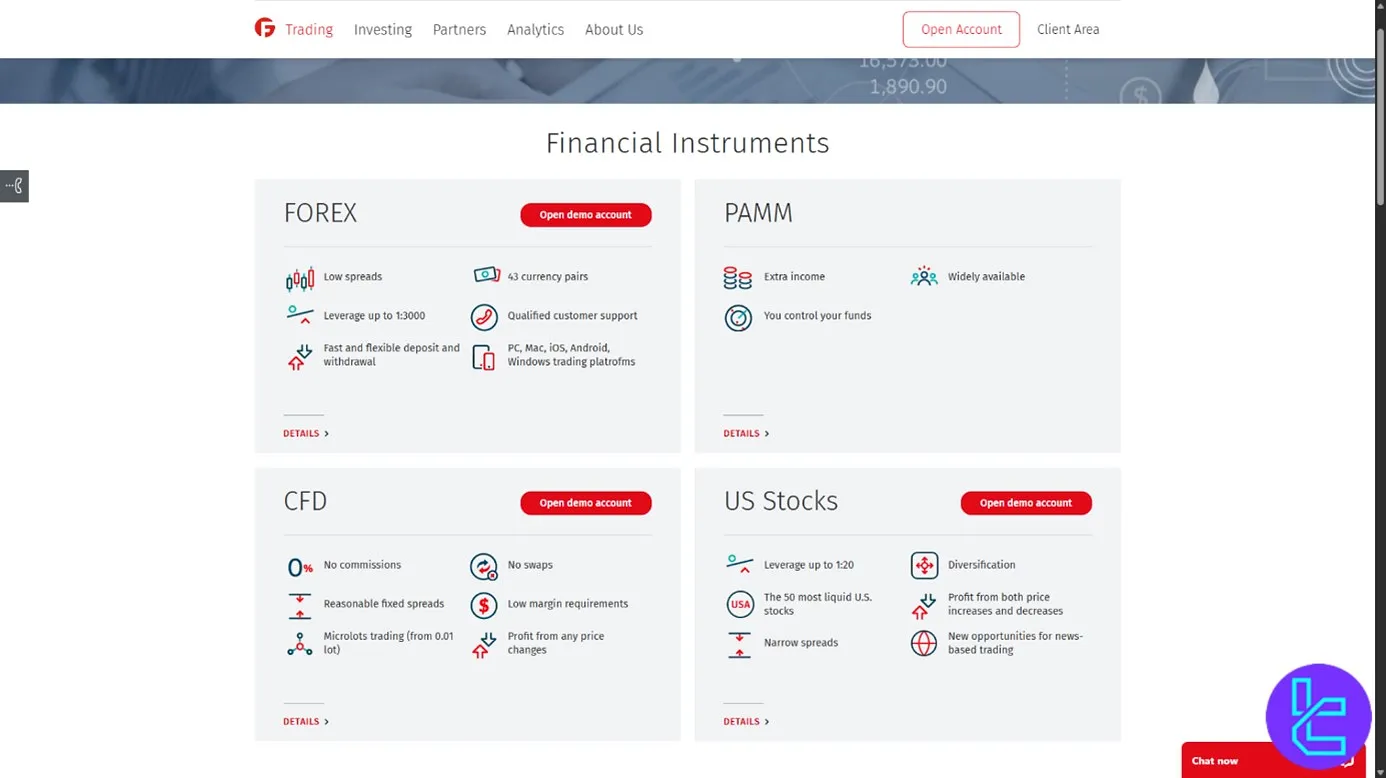Click the USA icon for most liquid stocks

(740, 605)
